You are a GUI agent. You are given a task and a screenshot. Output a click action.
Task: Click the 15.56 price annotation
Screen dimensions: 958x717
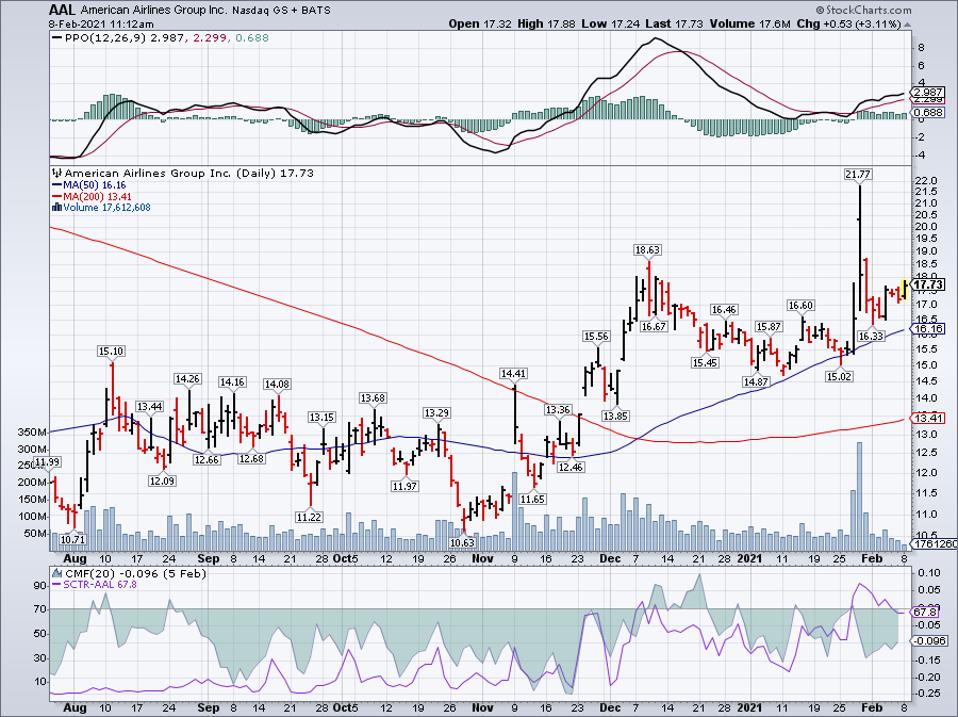coord(596,337)
